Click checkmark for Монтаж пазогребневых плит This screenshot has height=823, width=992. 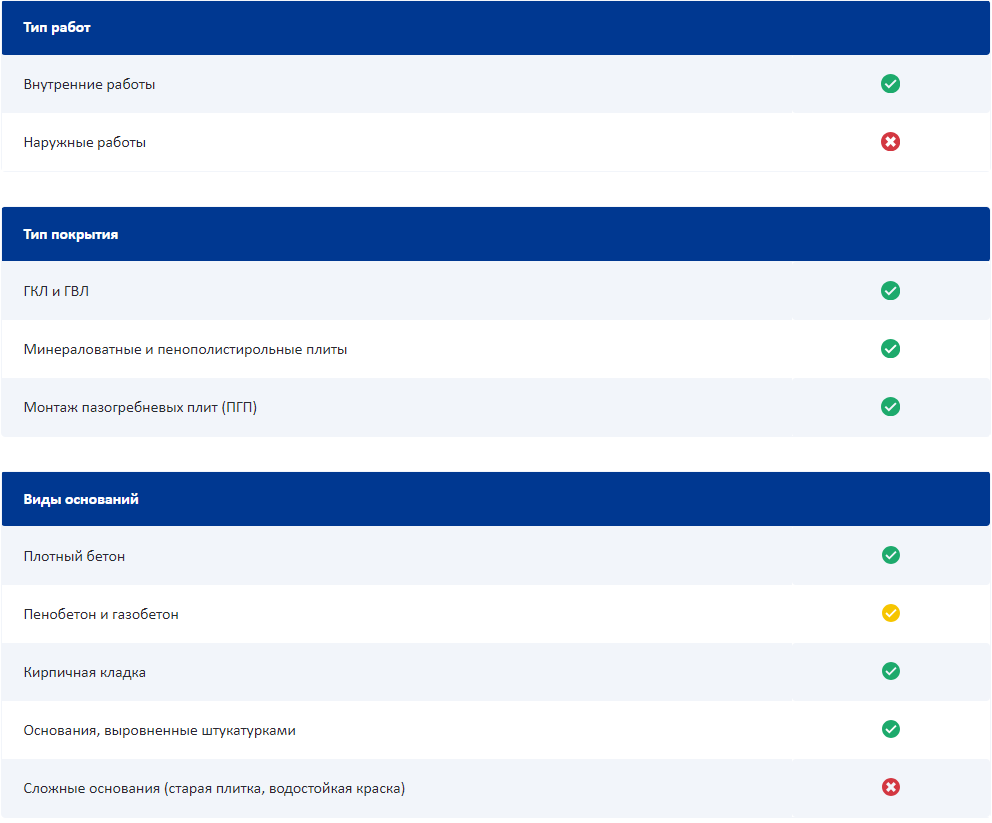coord(890,407)
